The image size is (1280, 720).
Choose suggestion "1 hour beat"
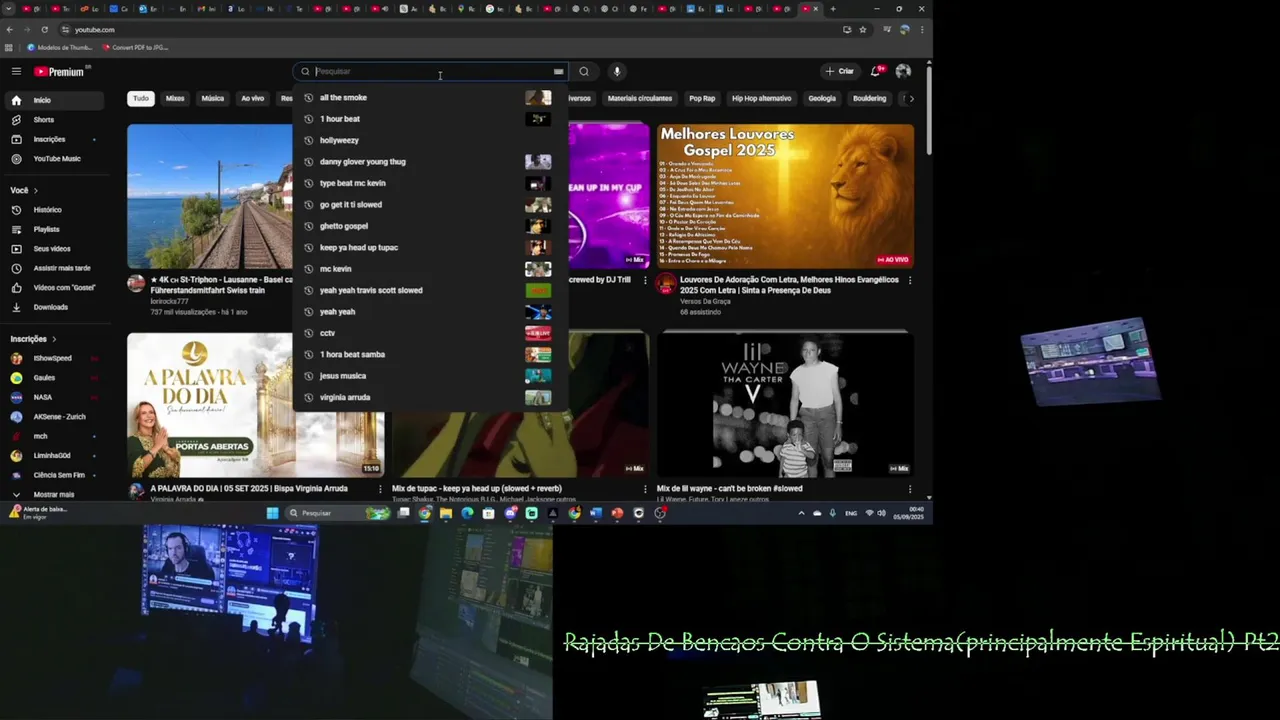[x=430, y=119]
